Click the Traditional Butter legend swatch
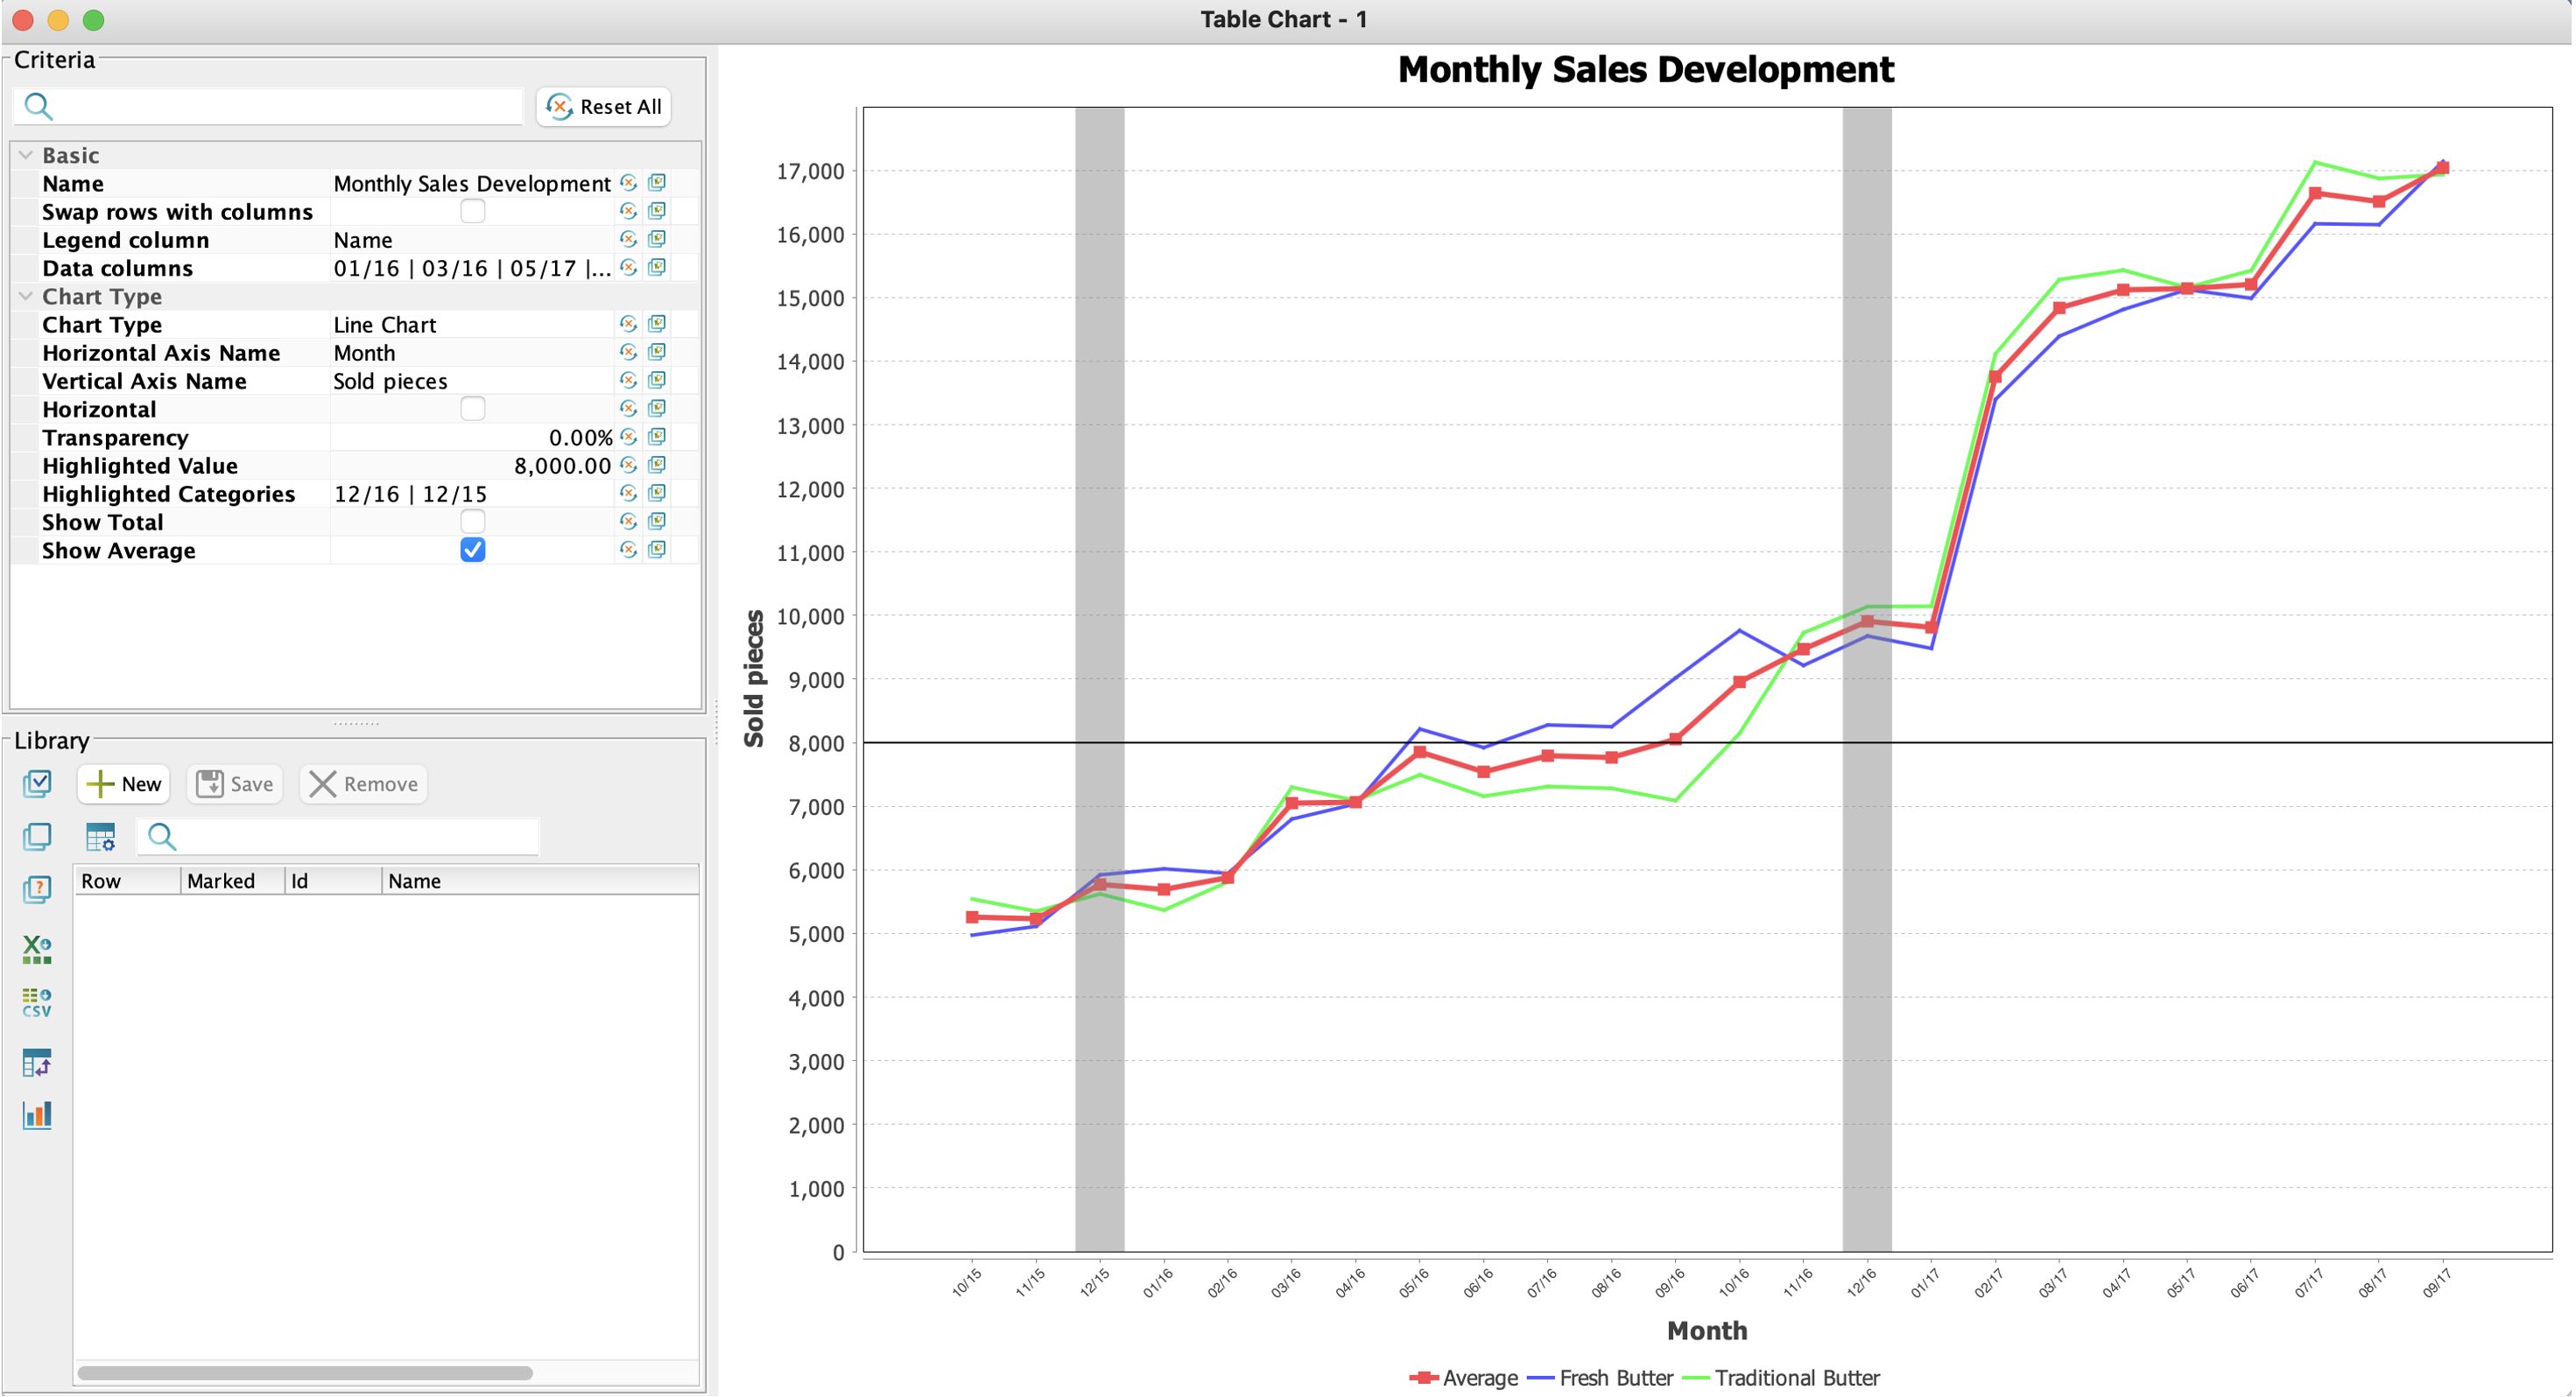The image size is (2576, 1397). tap(1696, 1377)
